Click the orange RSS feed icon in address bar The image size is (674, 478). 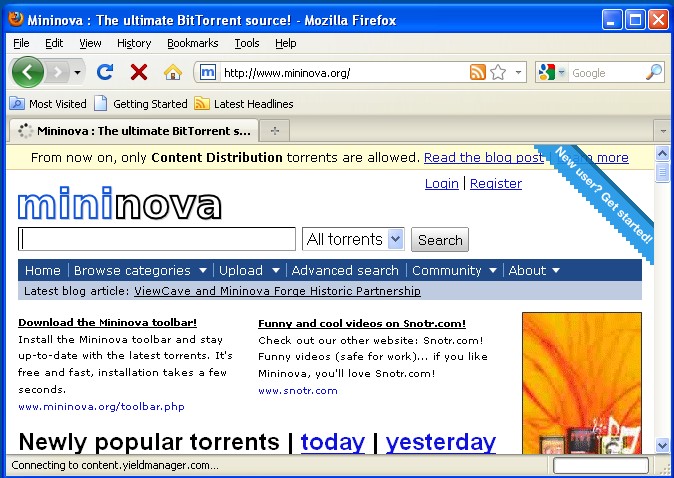[478, 72]
